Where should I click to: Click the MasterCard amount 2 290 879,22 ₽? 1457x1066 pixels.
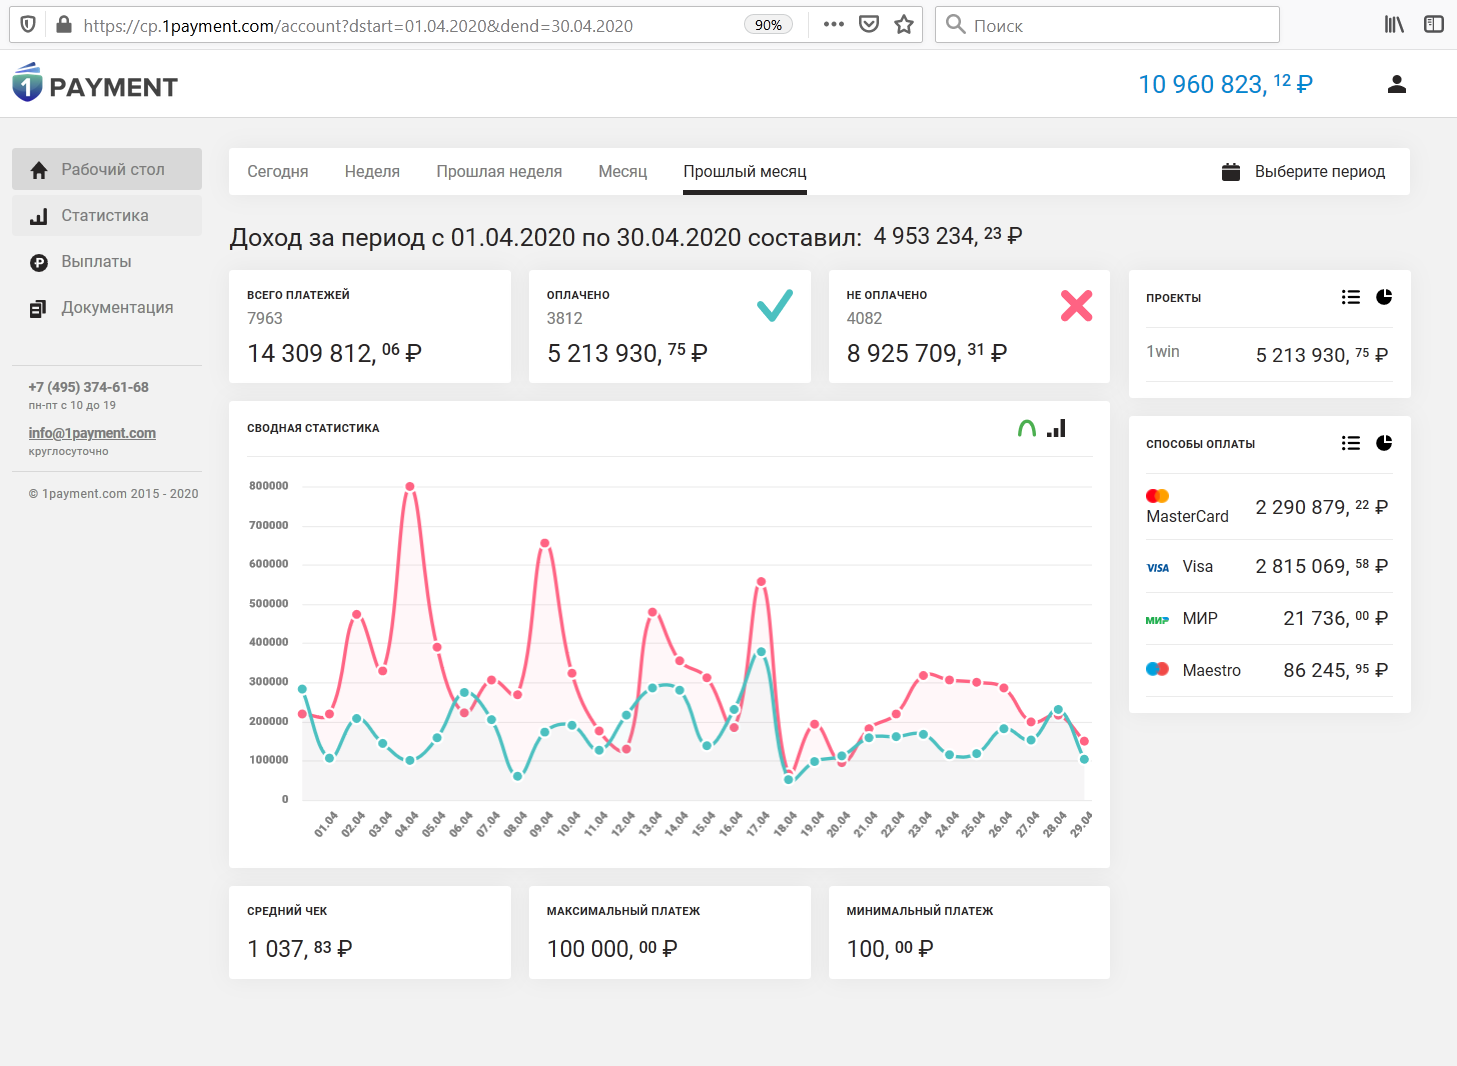(1322, 508)
